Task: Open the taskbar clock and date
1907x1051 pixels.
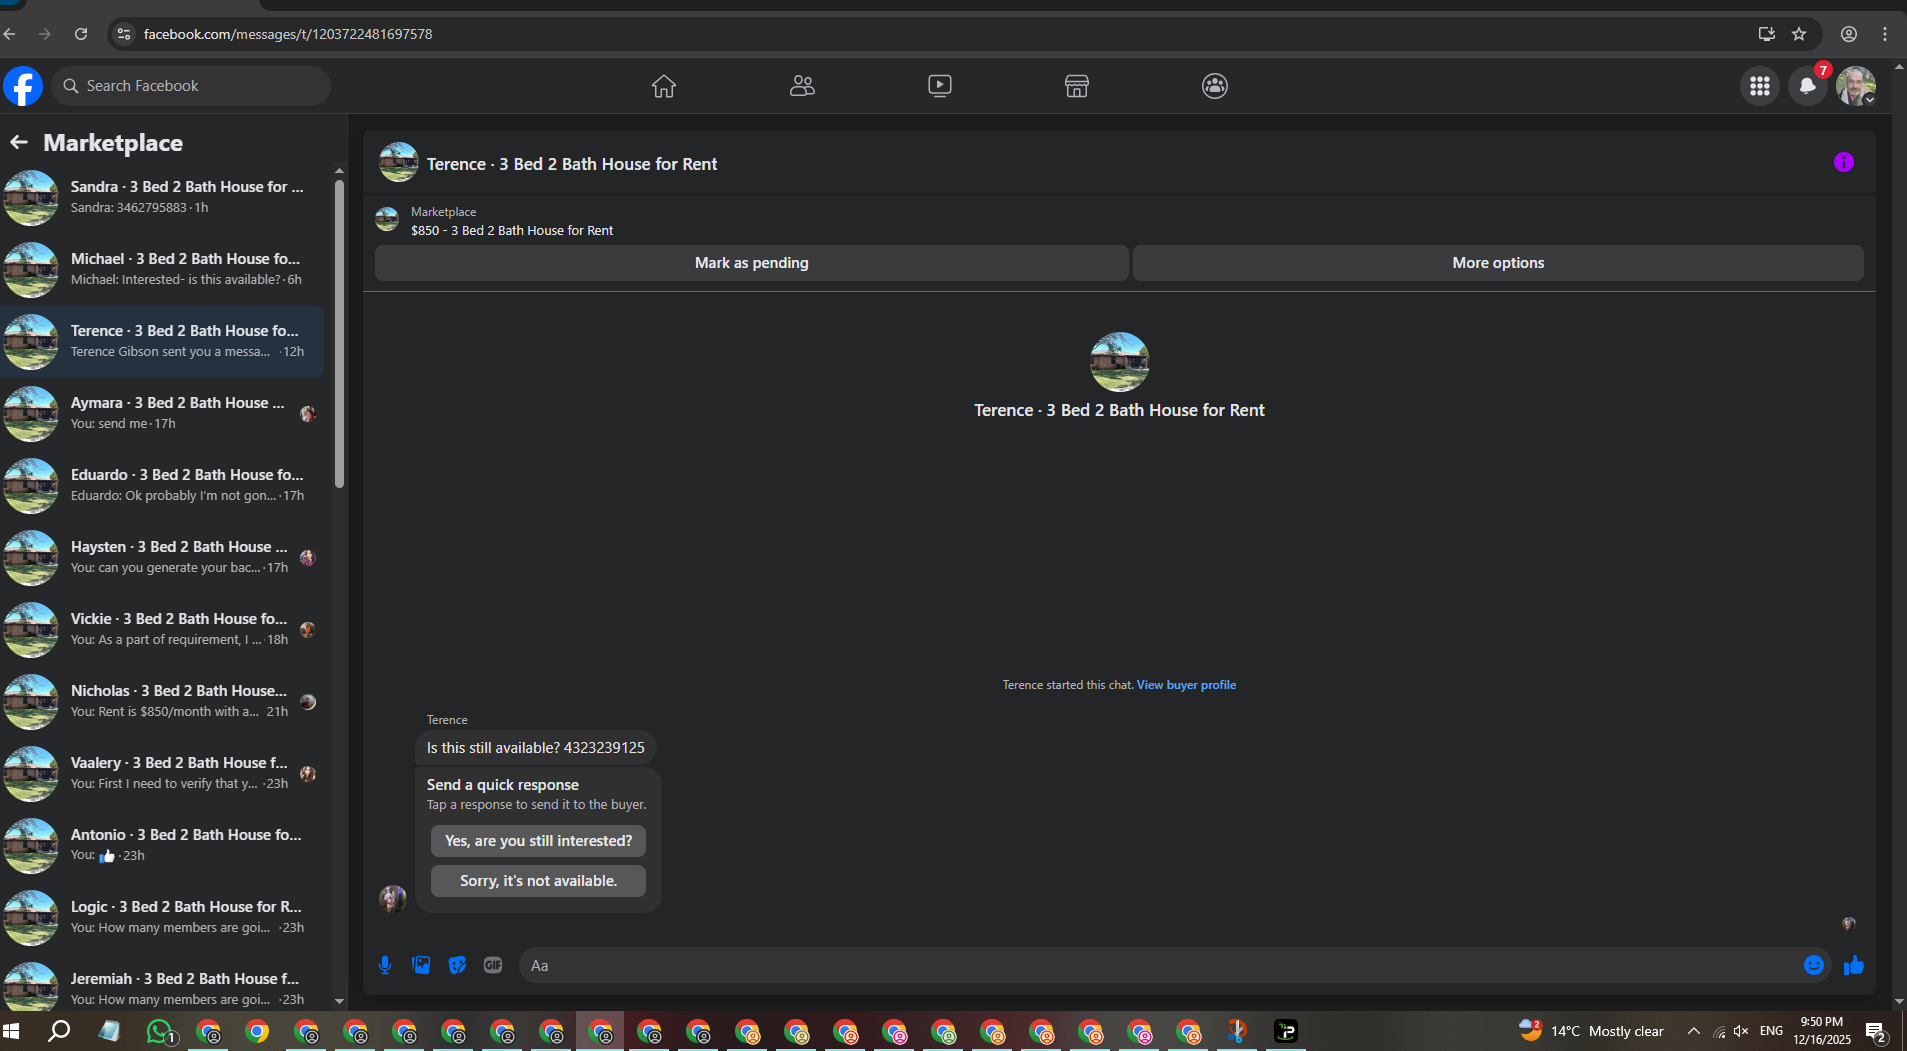Action: click(1822, 1031)
